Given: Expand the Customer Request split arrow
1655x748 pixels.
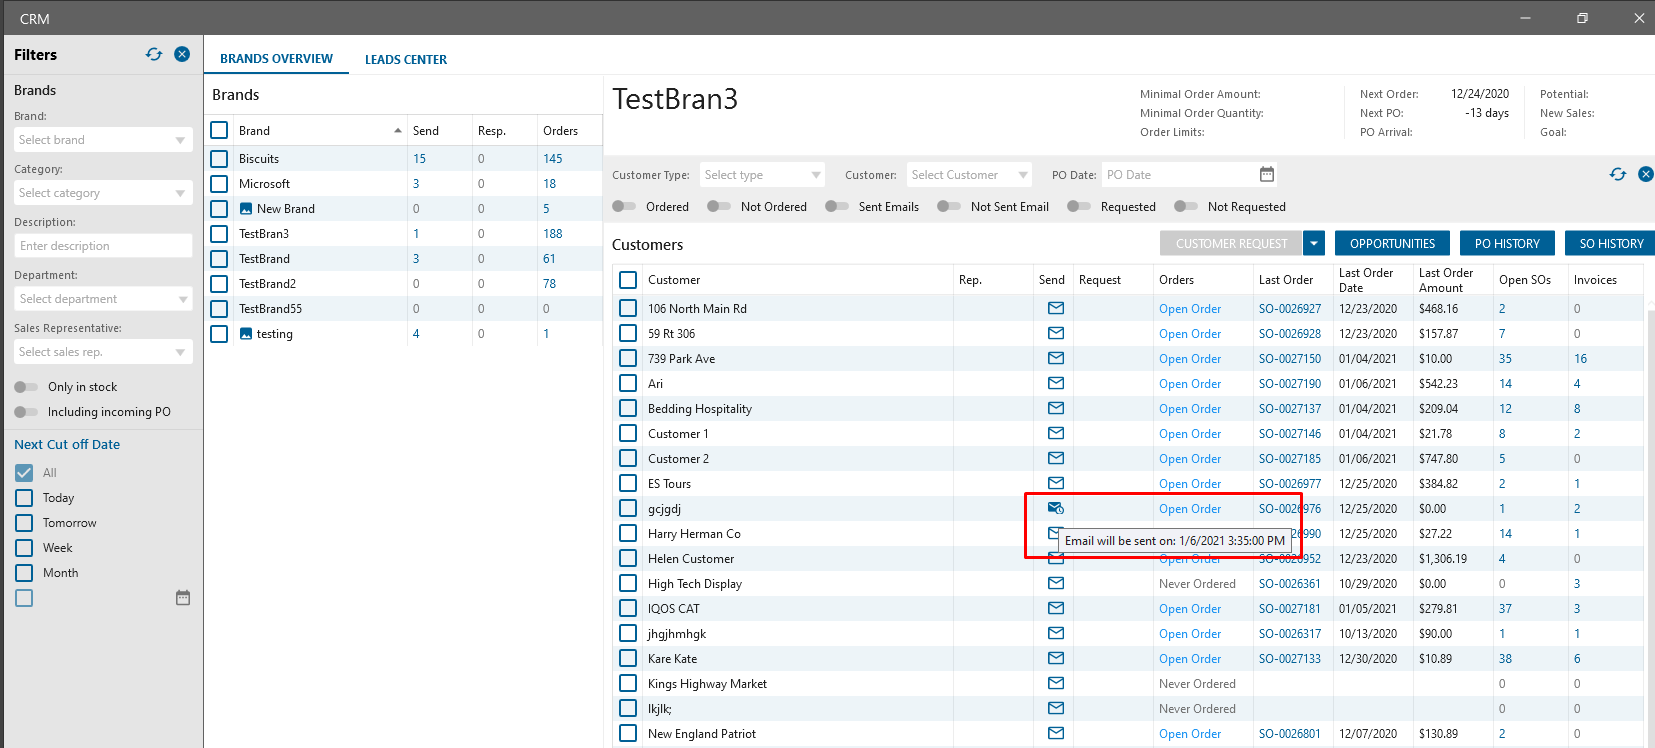Looking at the screenshot, I should coord(1315,243).
